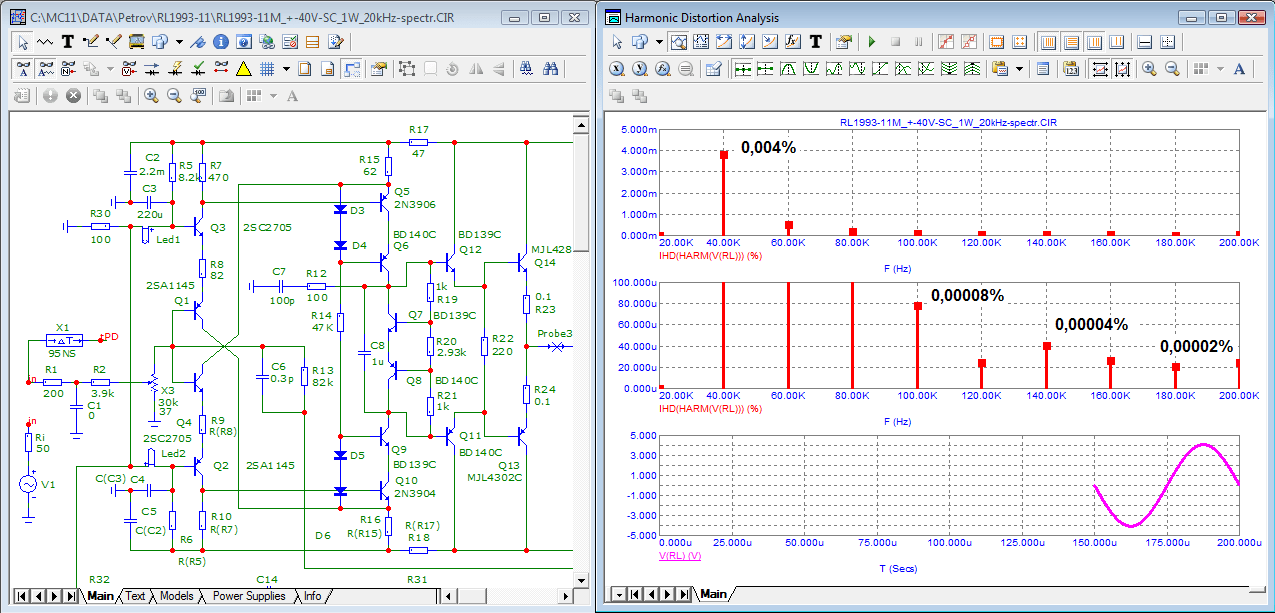Select the Text (T) tool in analysis window
This screenshot has height=613, width=1275.
[815, 42]
